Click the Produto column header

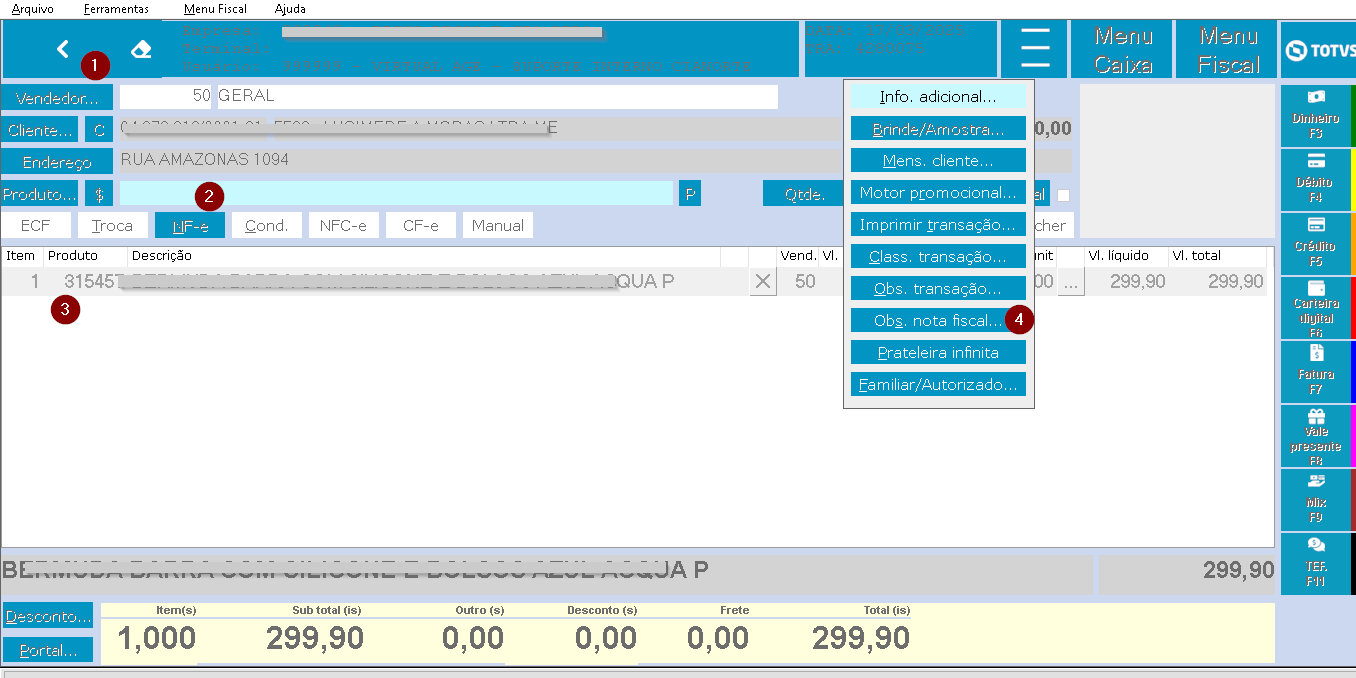[85, 256]
